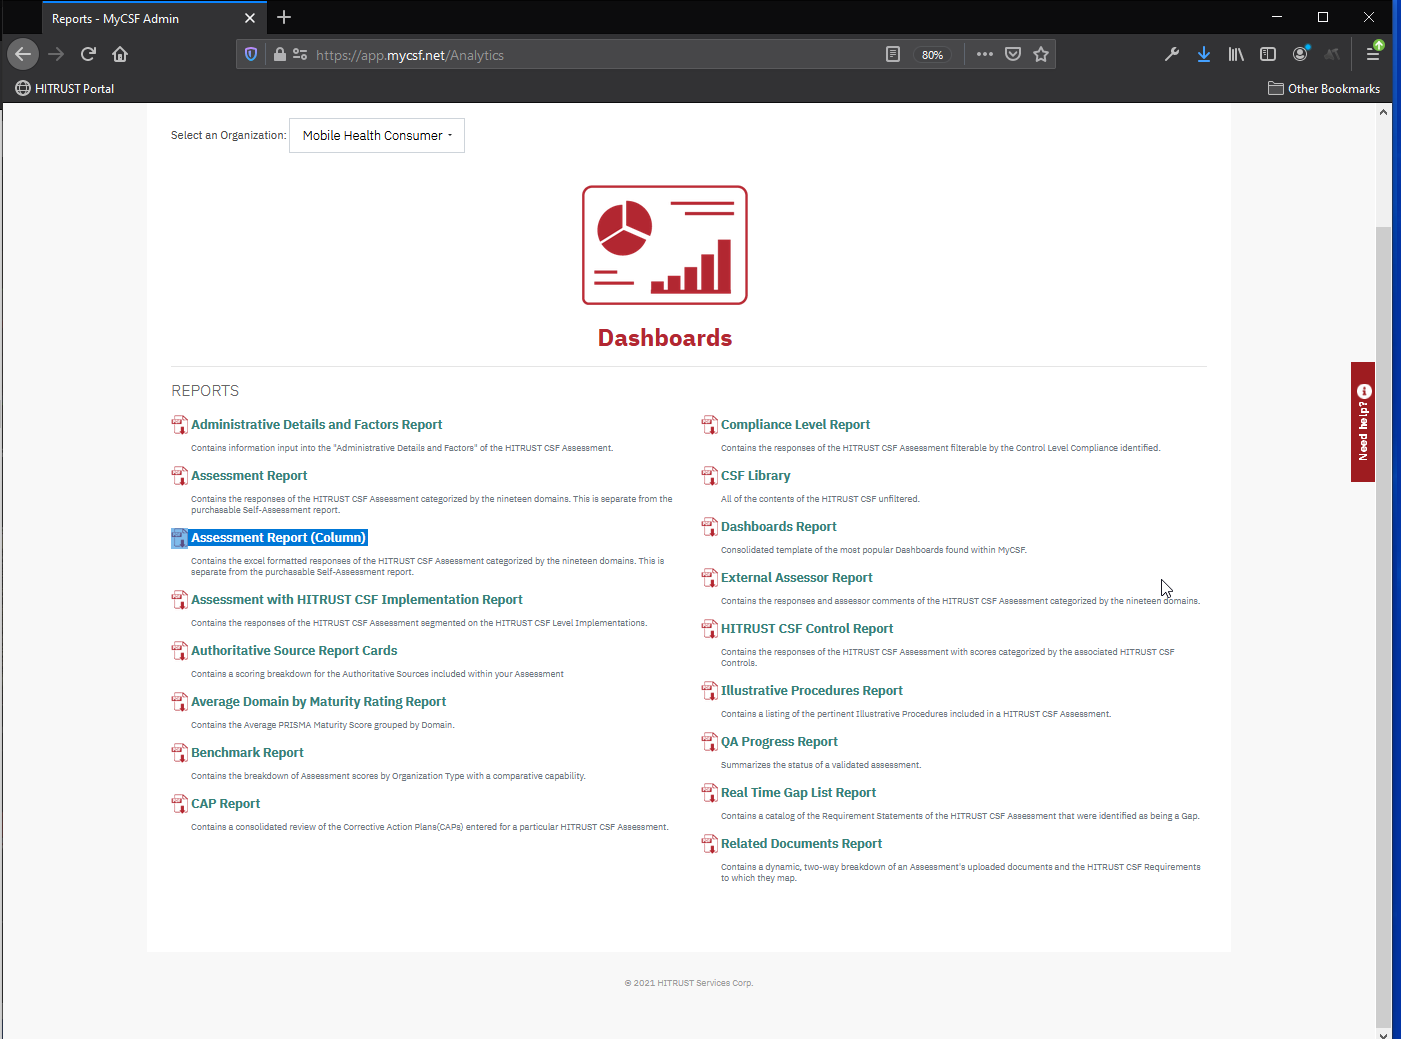The image size is (1401, 1039).
Task: Open Firefox library icon
Action: coord(1236,54)
